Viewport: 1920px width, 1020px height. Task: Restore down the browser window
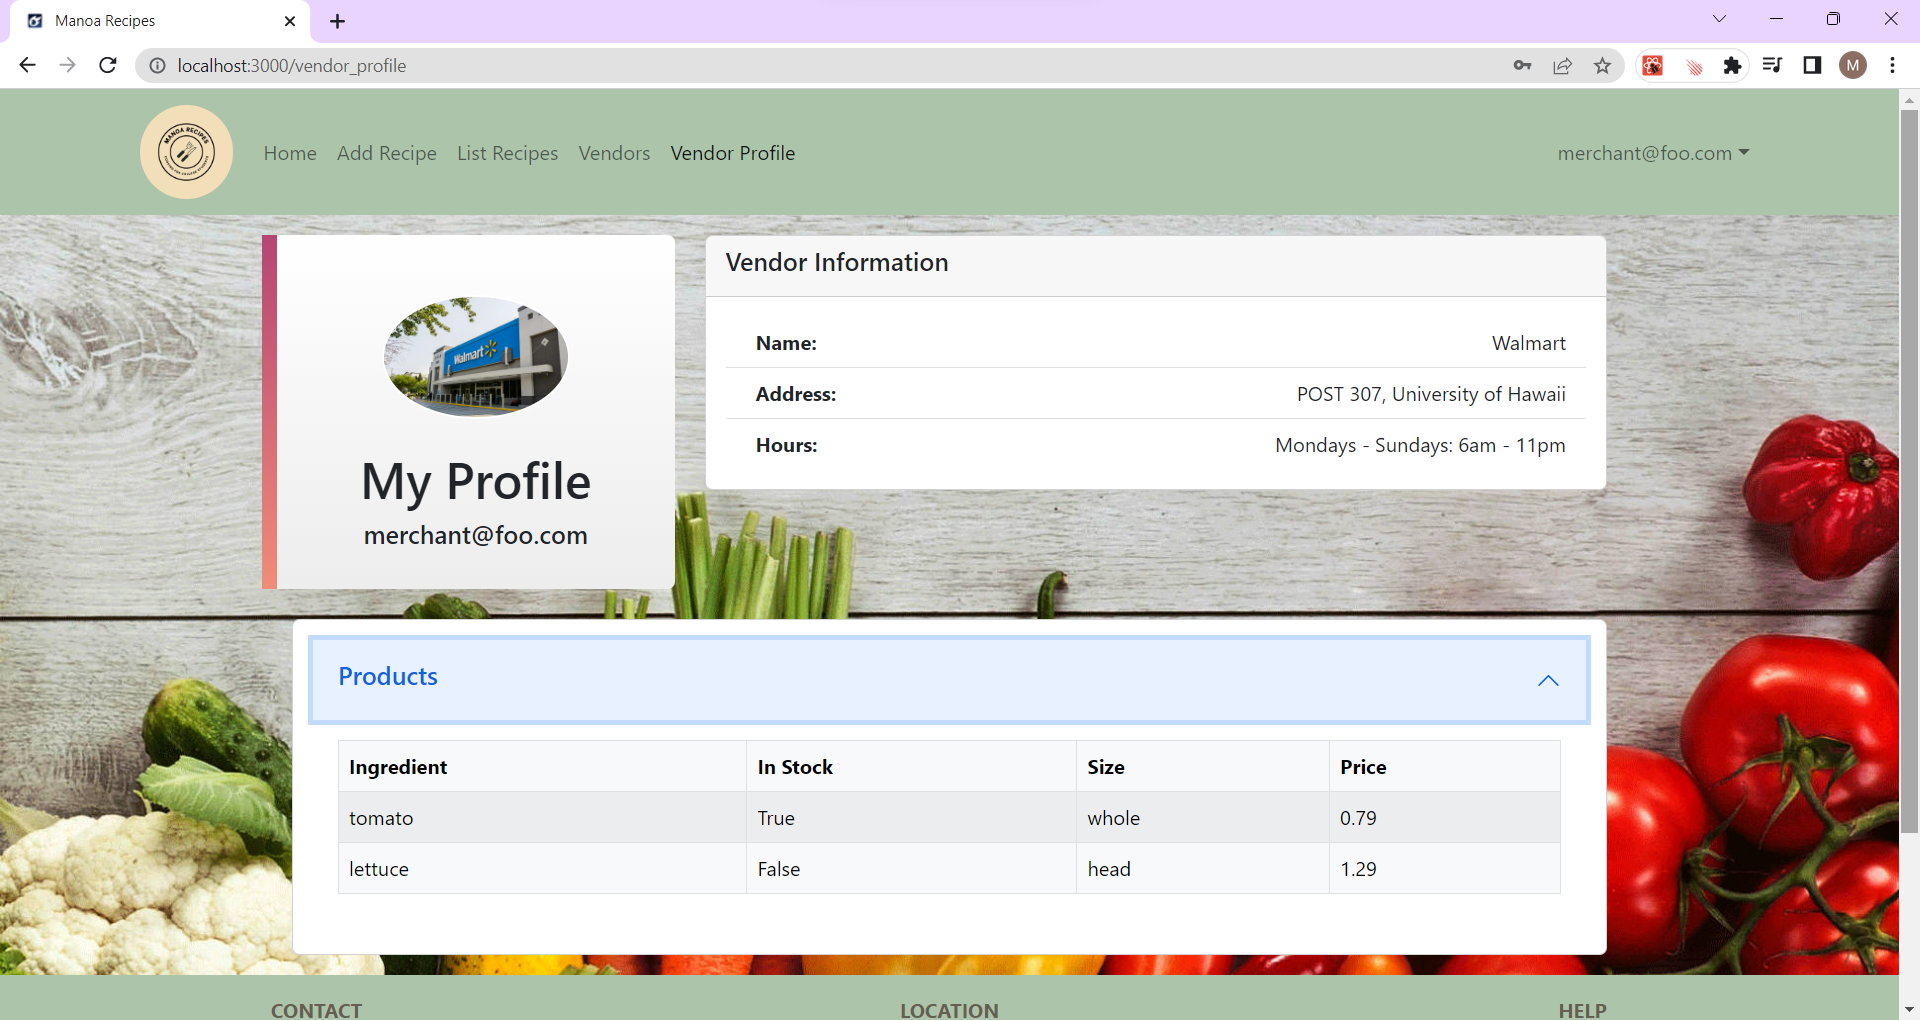[1833, 19]
